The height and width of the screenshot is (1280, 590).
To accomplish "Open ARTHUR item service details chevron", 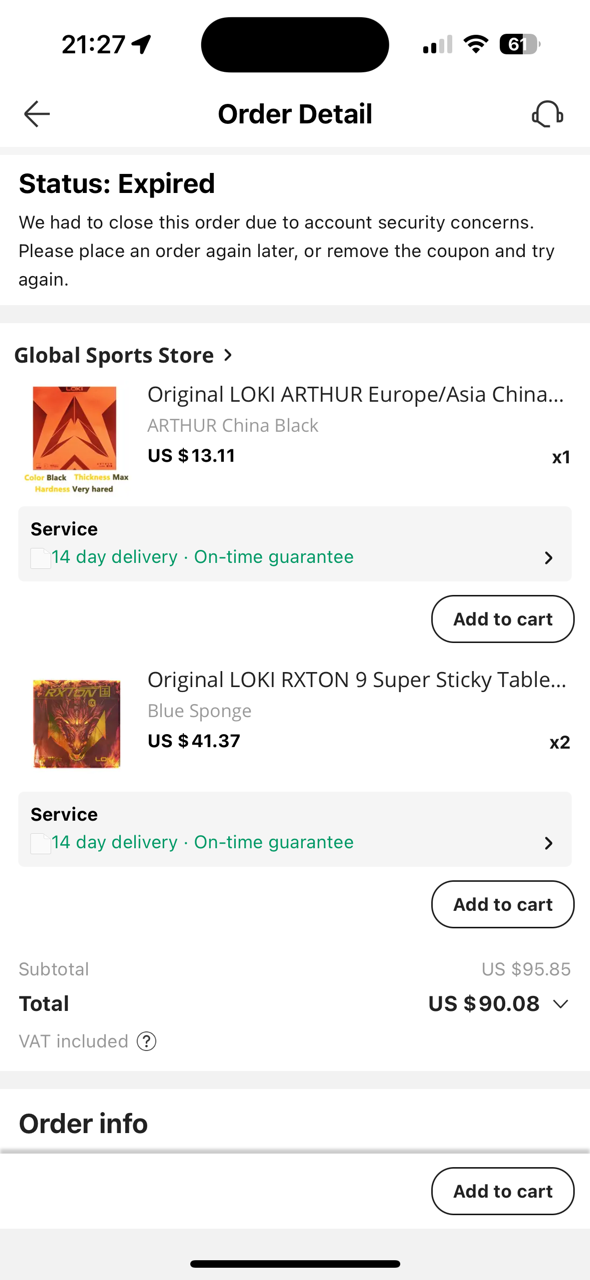I will point(548,558).
